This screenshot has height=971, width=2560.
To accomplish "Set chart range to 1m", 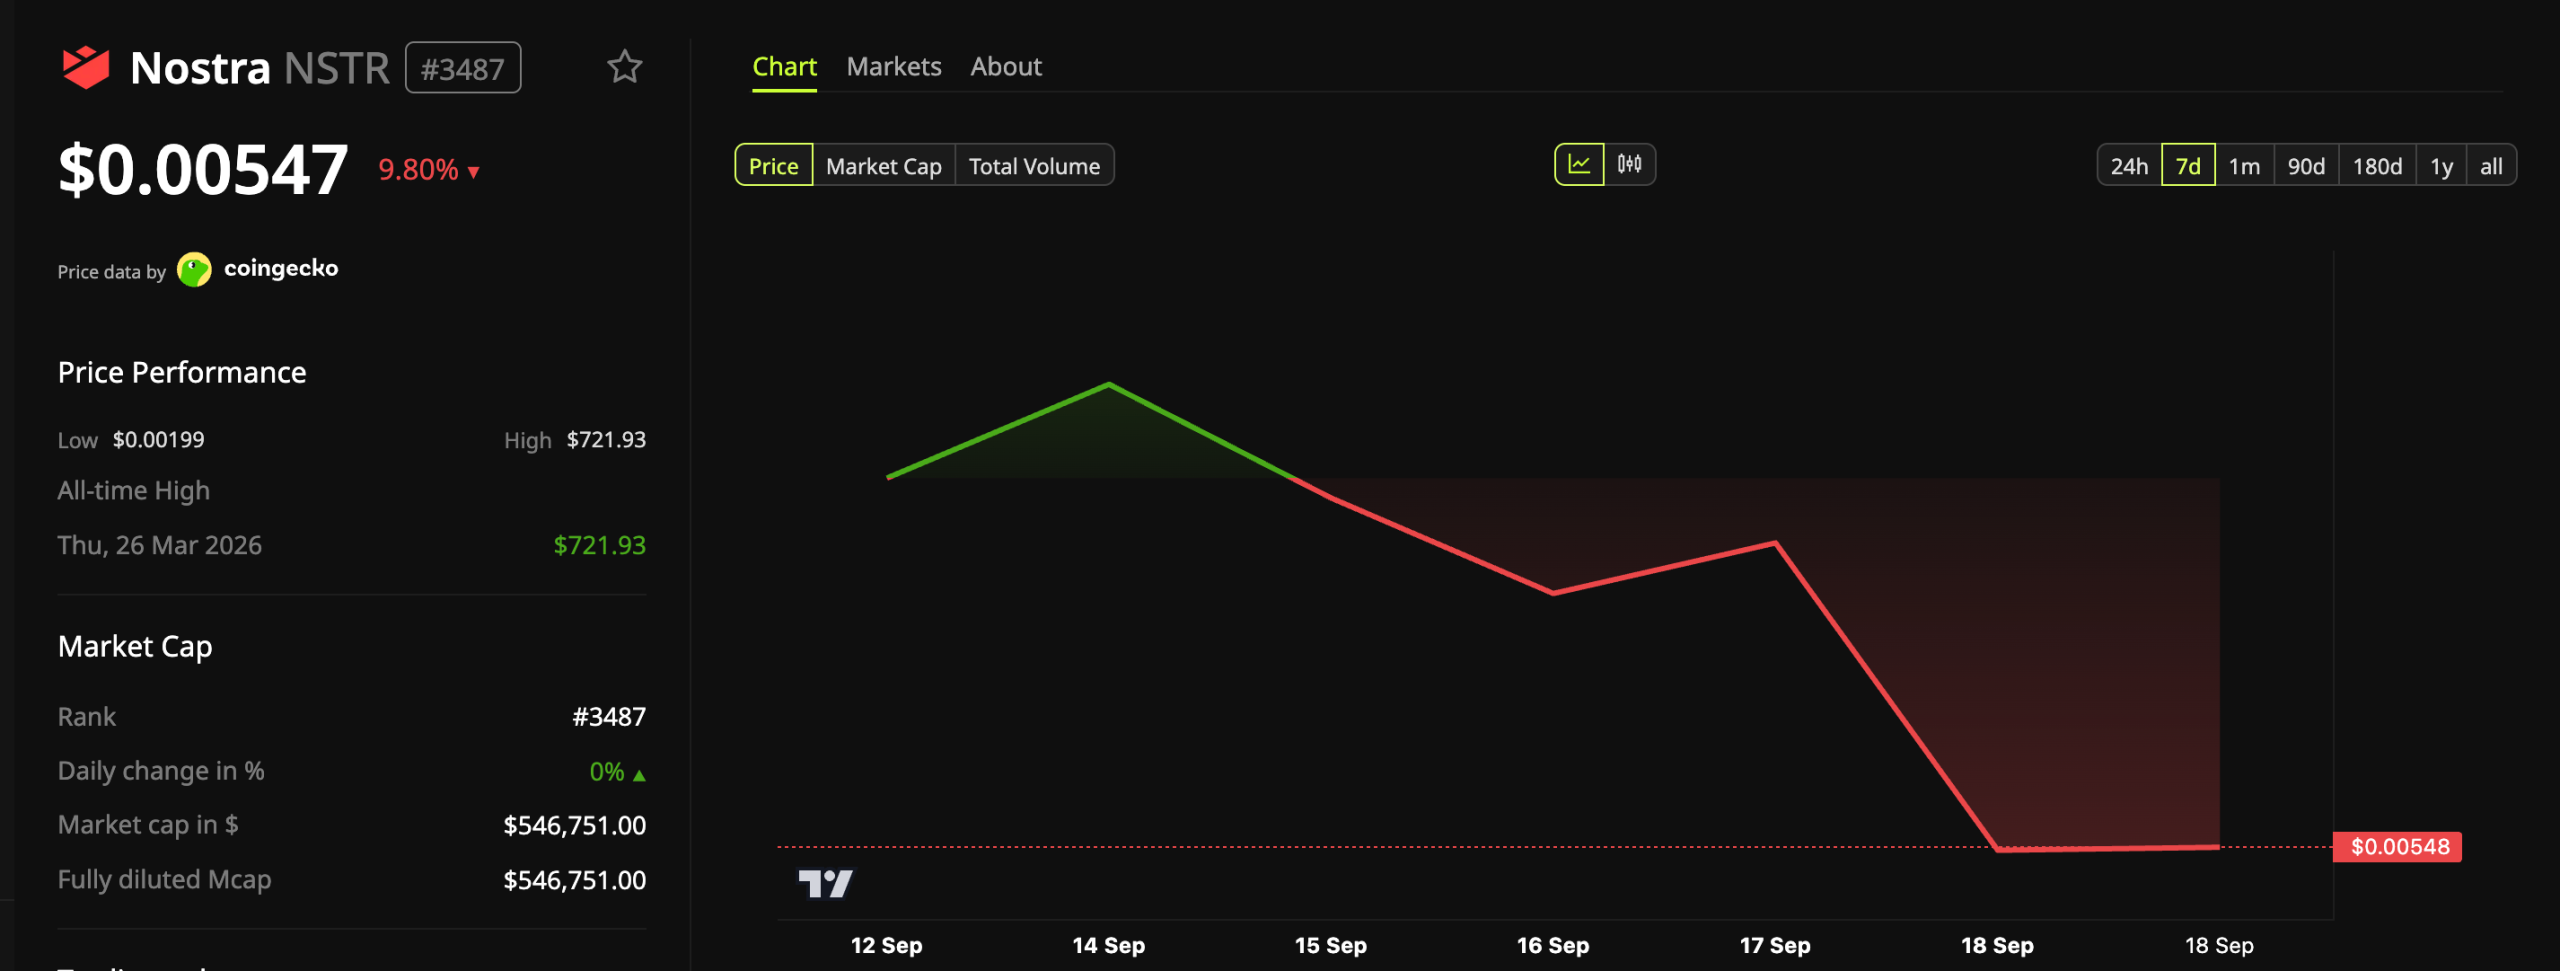I will coord(2244,165).
